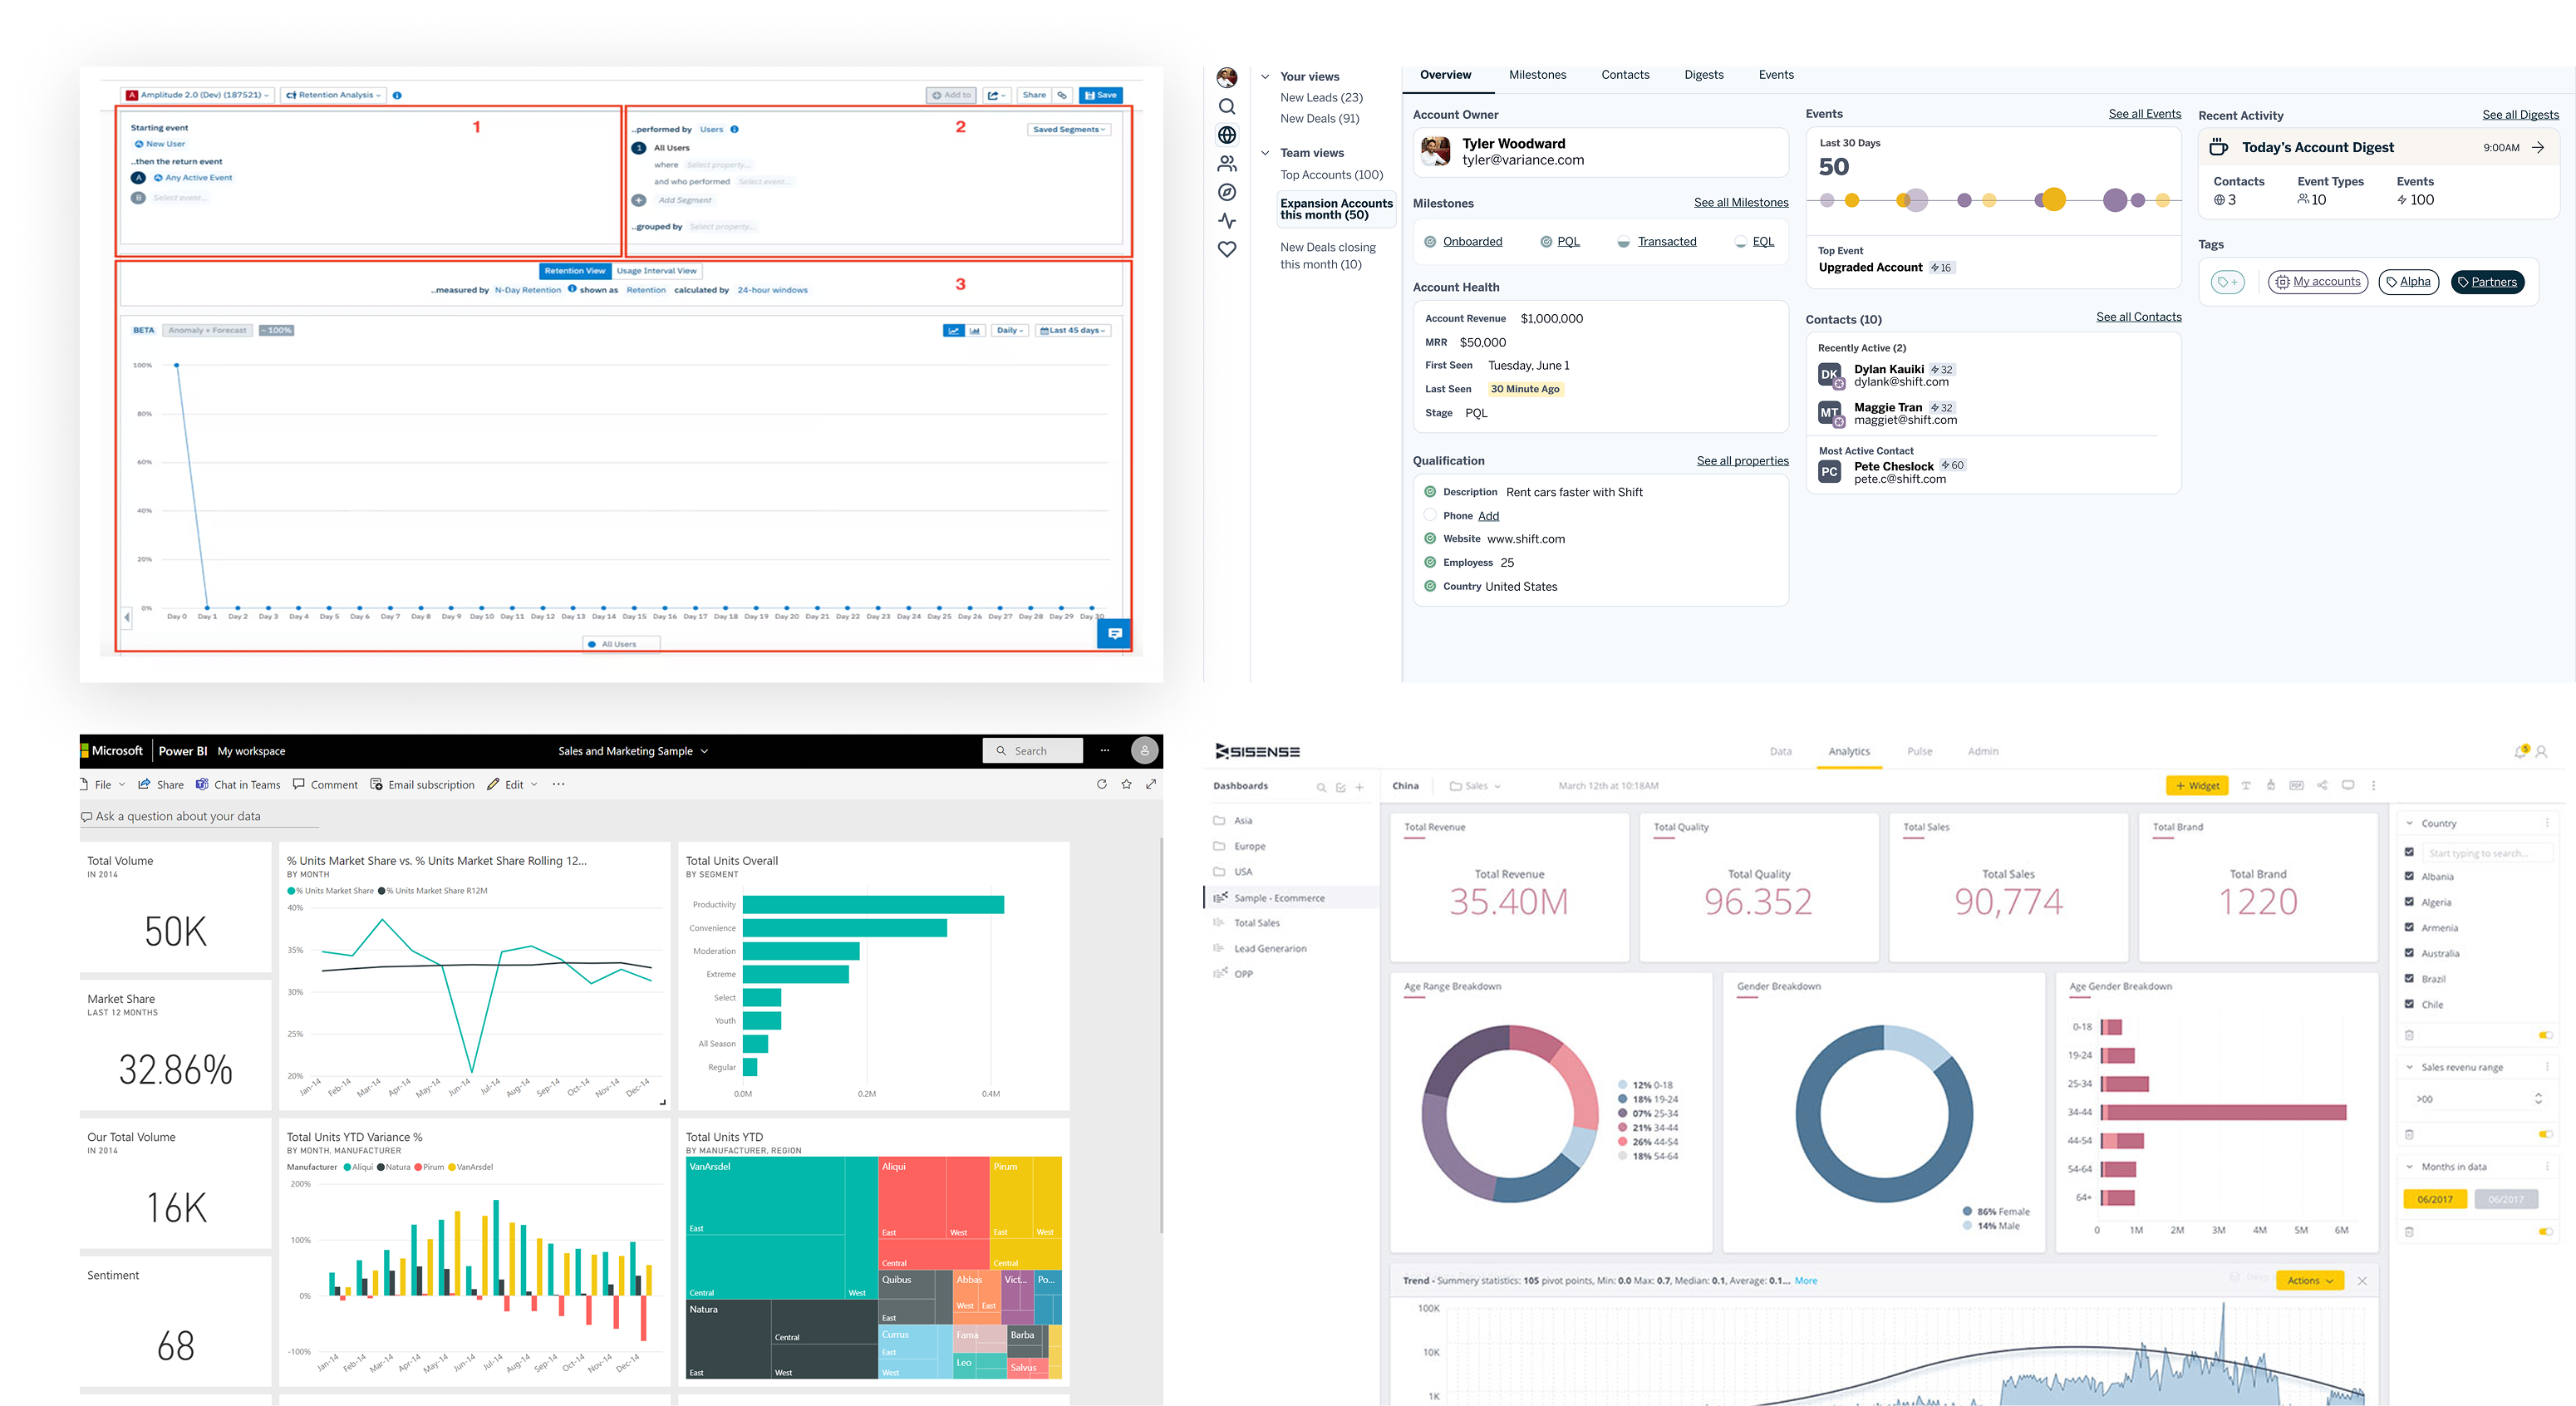Open the compass icon in Variance sidebar
This screenshot has width=2576, height=1406.
tap(1227, 193)
